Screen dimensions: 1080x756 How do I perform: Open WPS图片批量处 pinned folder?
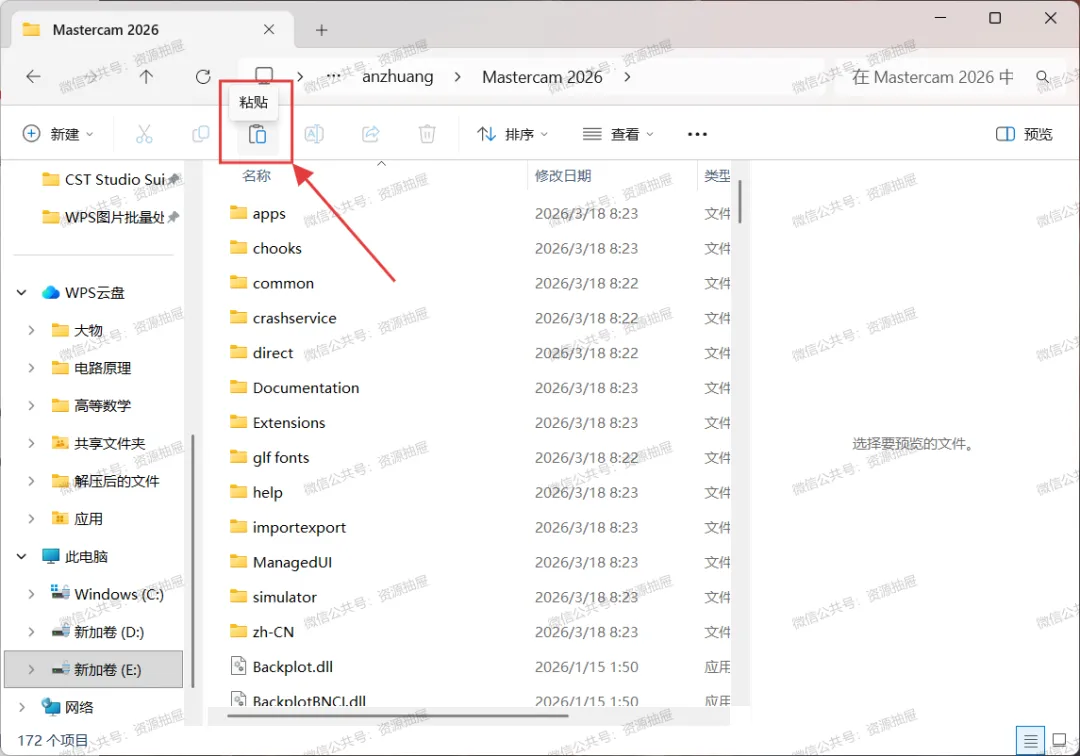click(x=110, y=218)
